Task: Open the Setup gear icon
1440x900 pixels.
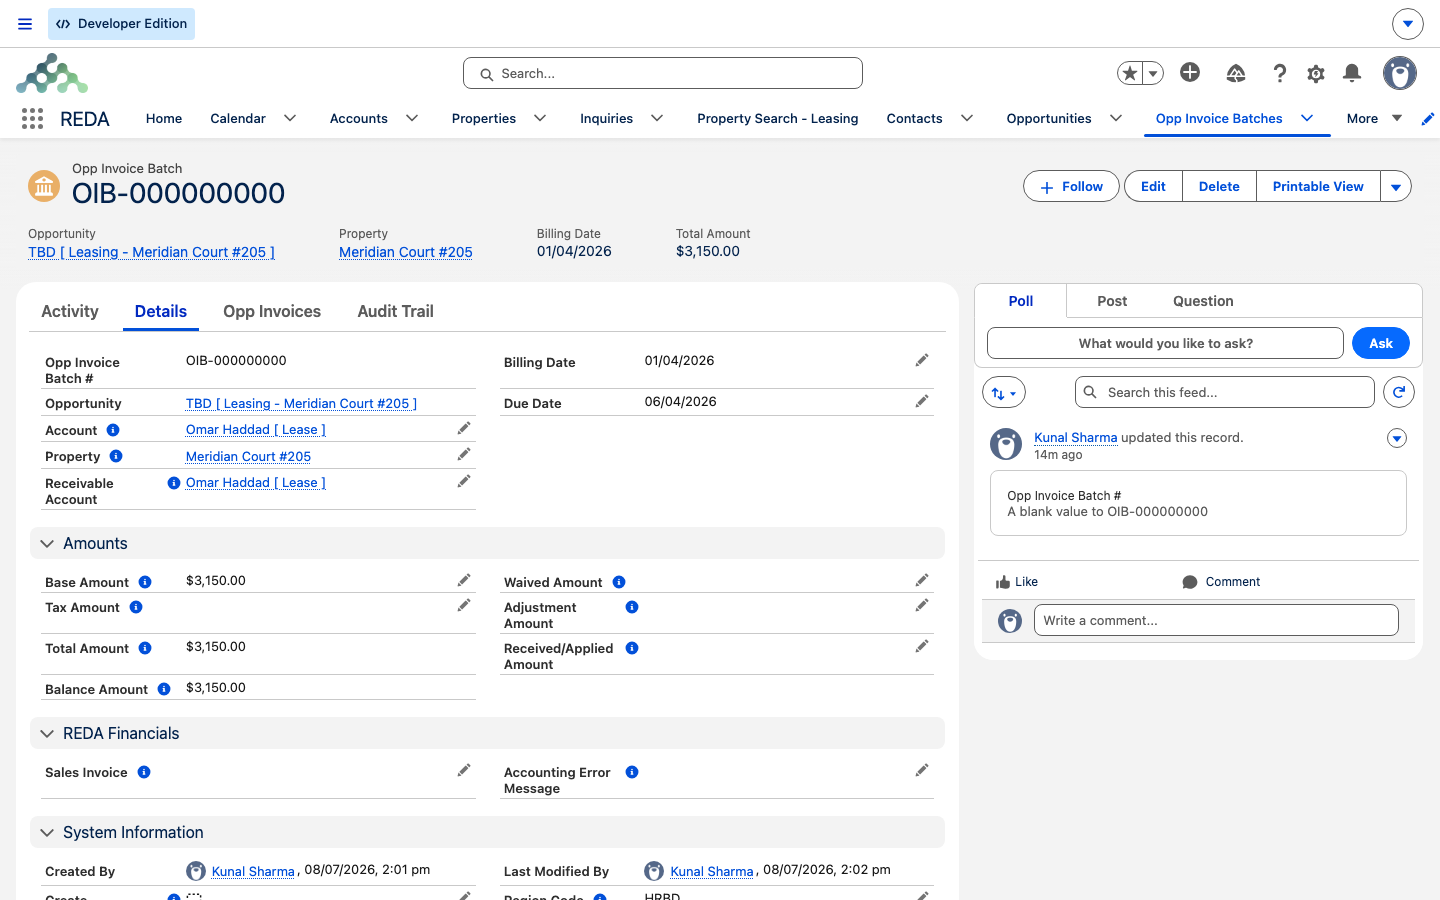Action: 1316,73
